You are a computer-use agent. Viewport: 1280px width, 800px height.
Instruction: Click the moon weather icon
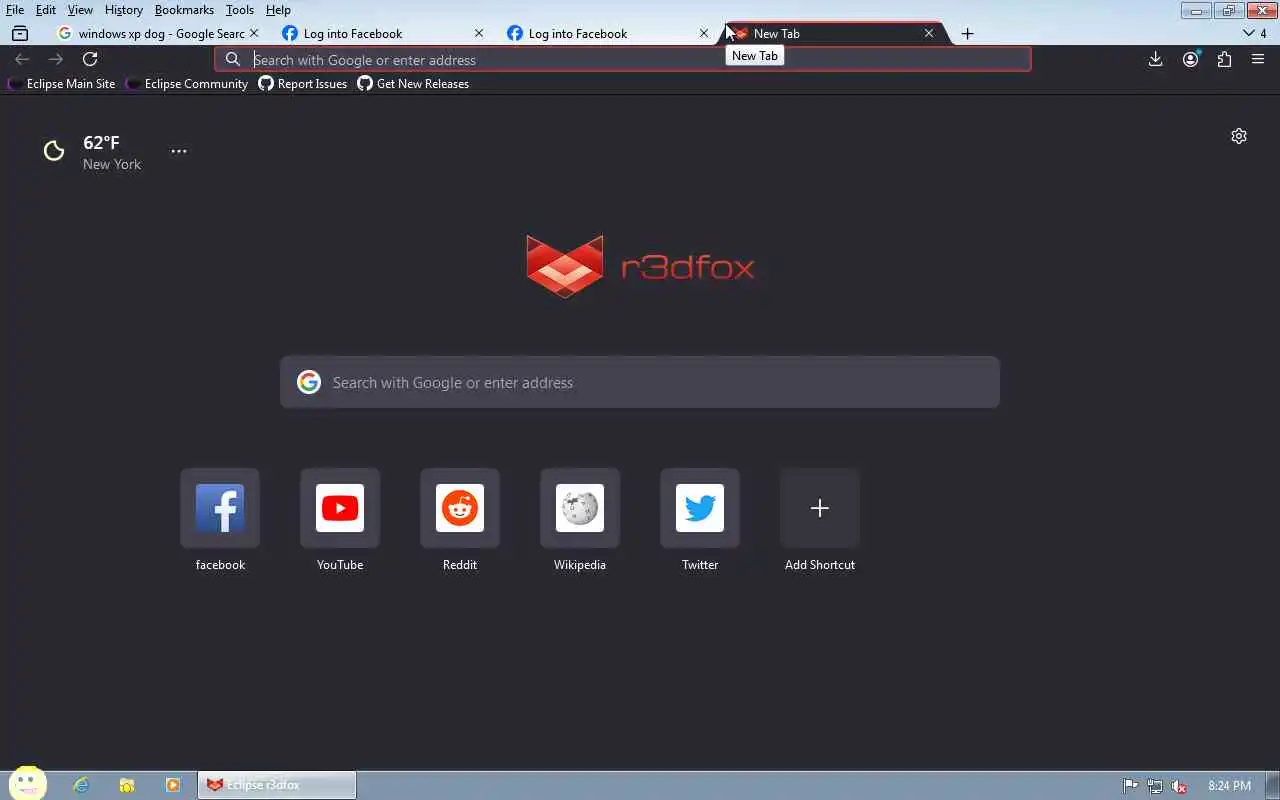[x=54, y=151]
